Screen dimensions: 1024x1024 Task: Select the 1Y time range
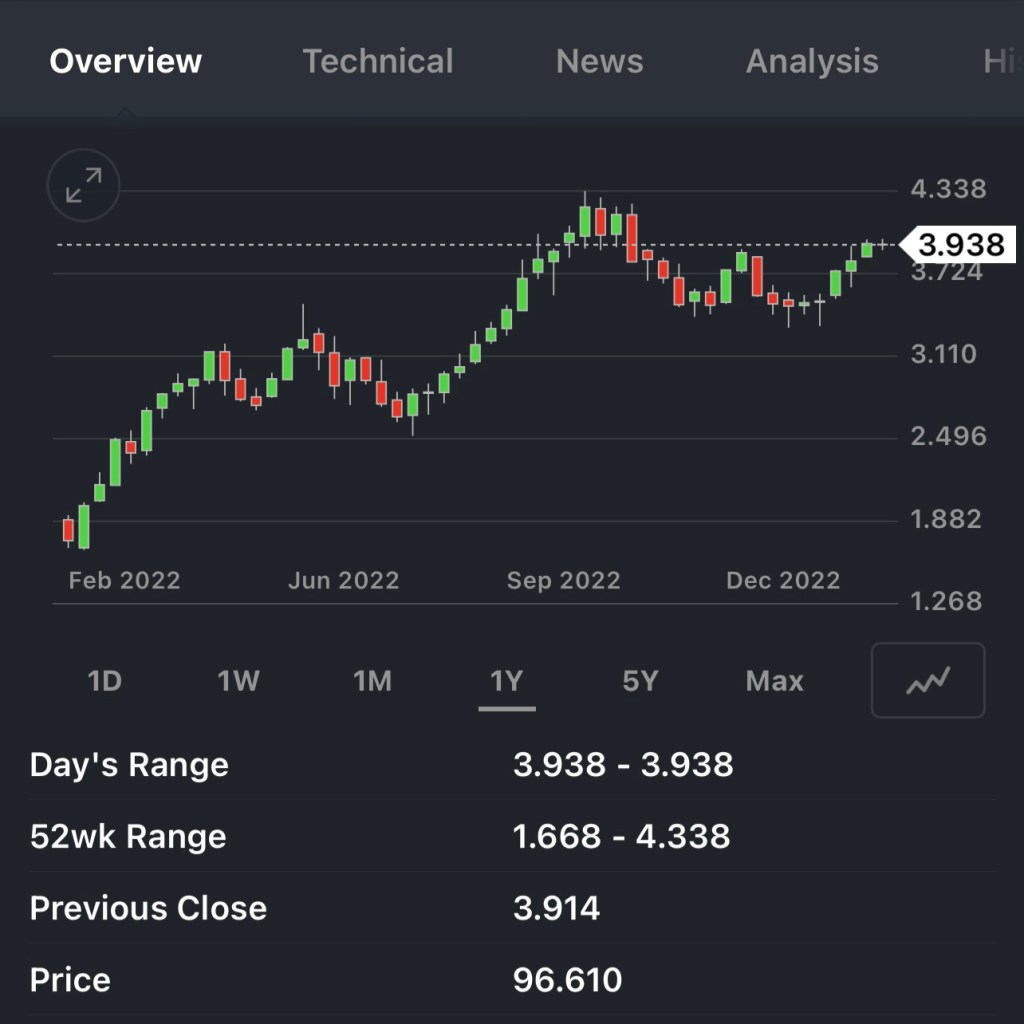click(x=507, y=681)
